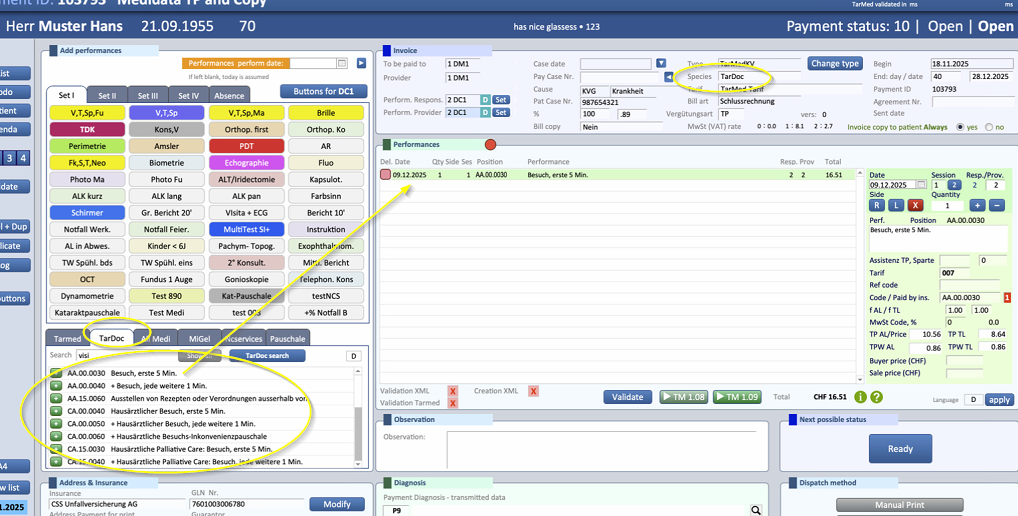Add CA.15.0030 Palliative Care Besuch erste 5 Min.
The width and height of the screenshot is (1018, 516).
(x=56, y=449)
